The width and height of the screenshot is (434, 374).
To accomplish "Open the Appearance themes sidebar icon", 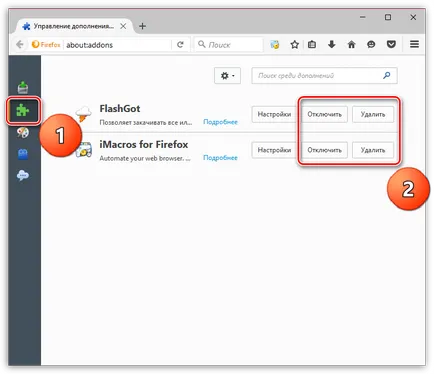I will [23, 132].
